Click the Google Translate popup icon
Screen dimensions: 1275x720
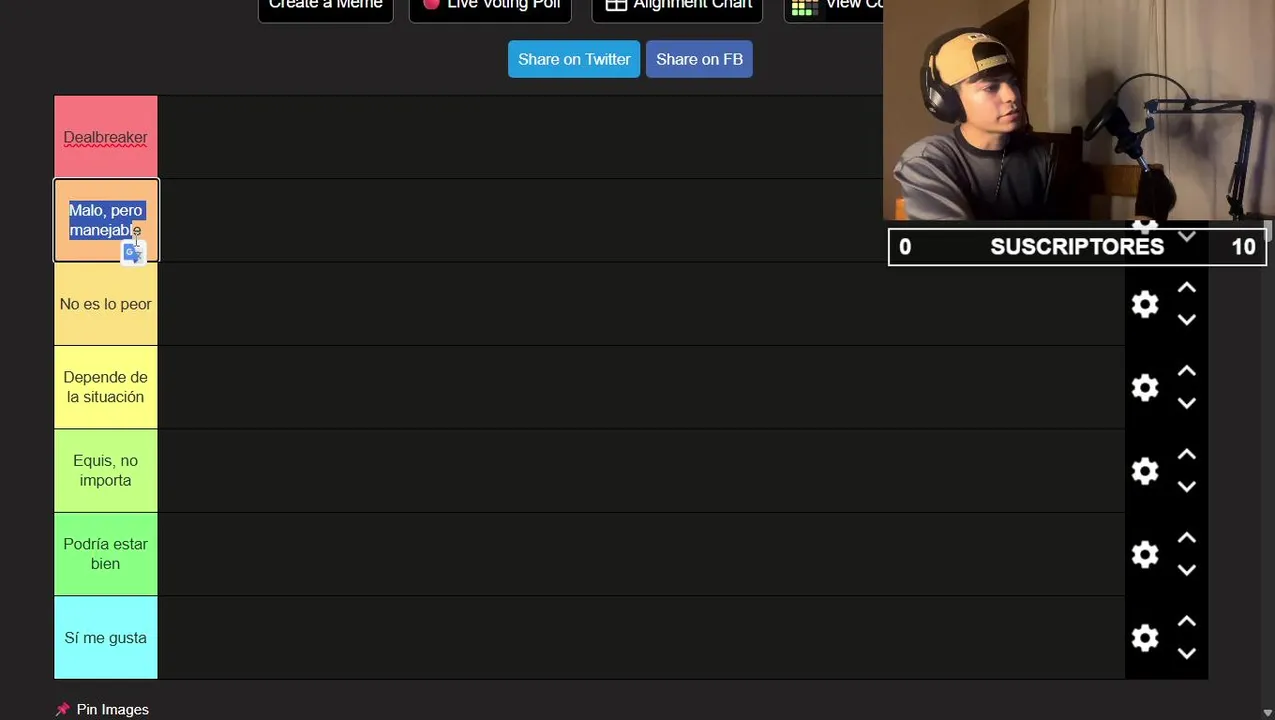pyautogui.click(x=133, y=253)
